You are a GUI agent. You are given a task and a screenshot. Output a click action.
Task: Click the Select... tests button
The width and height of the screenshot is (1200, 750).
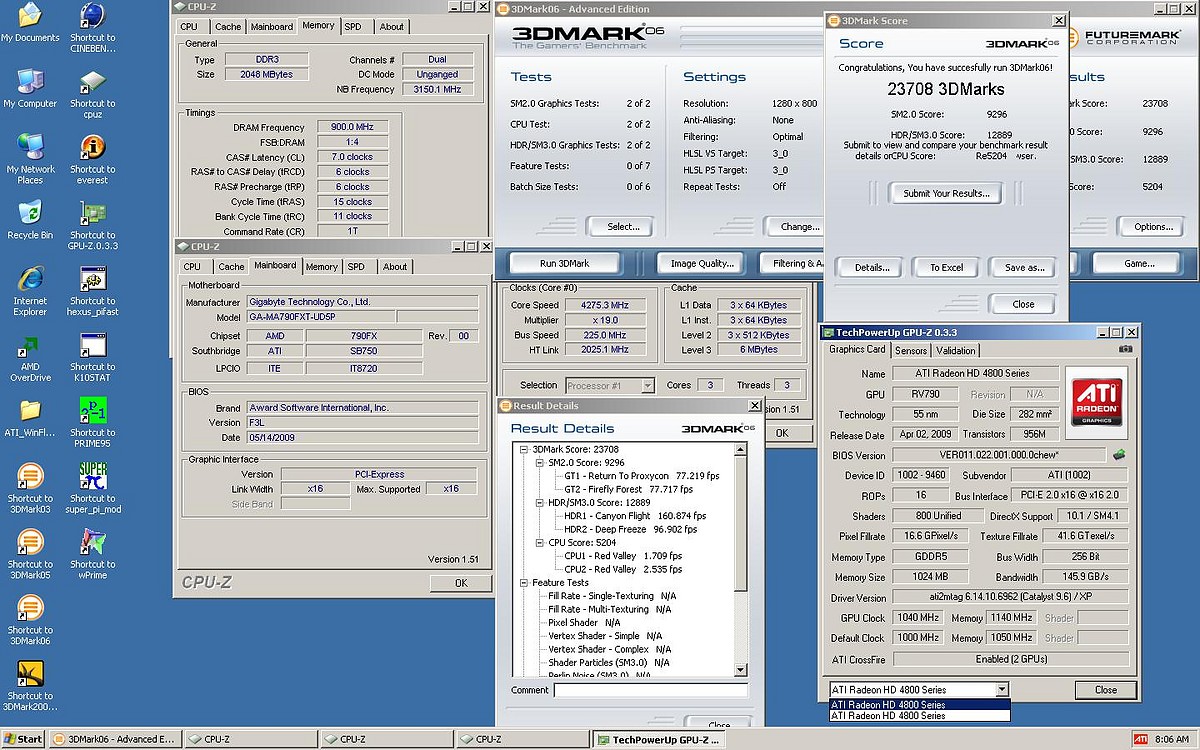click(623, 227)
